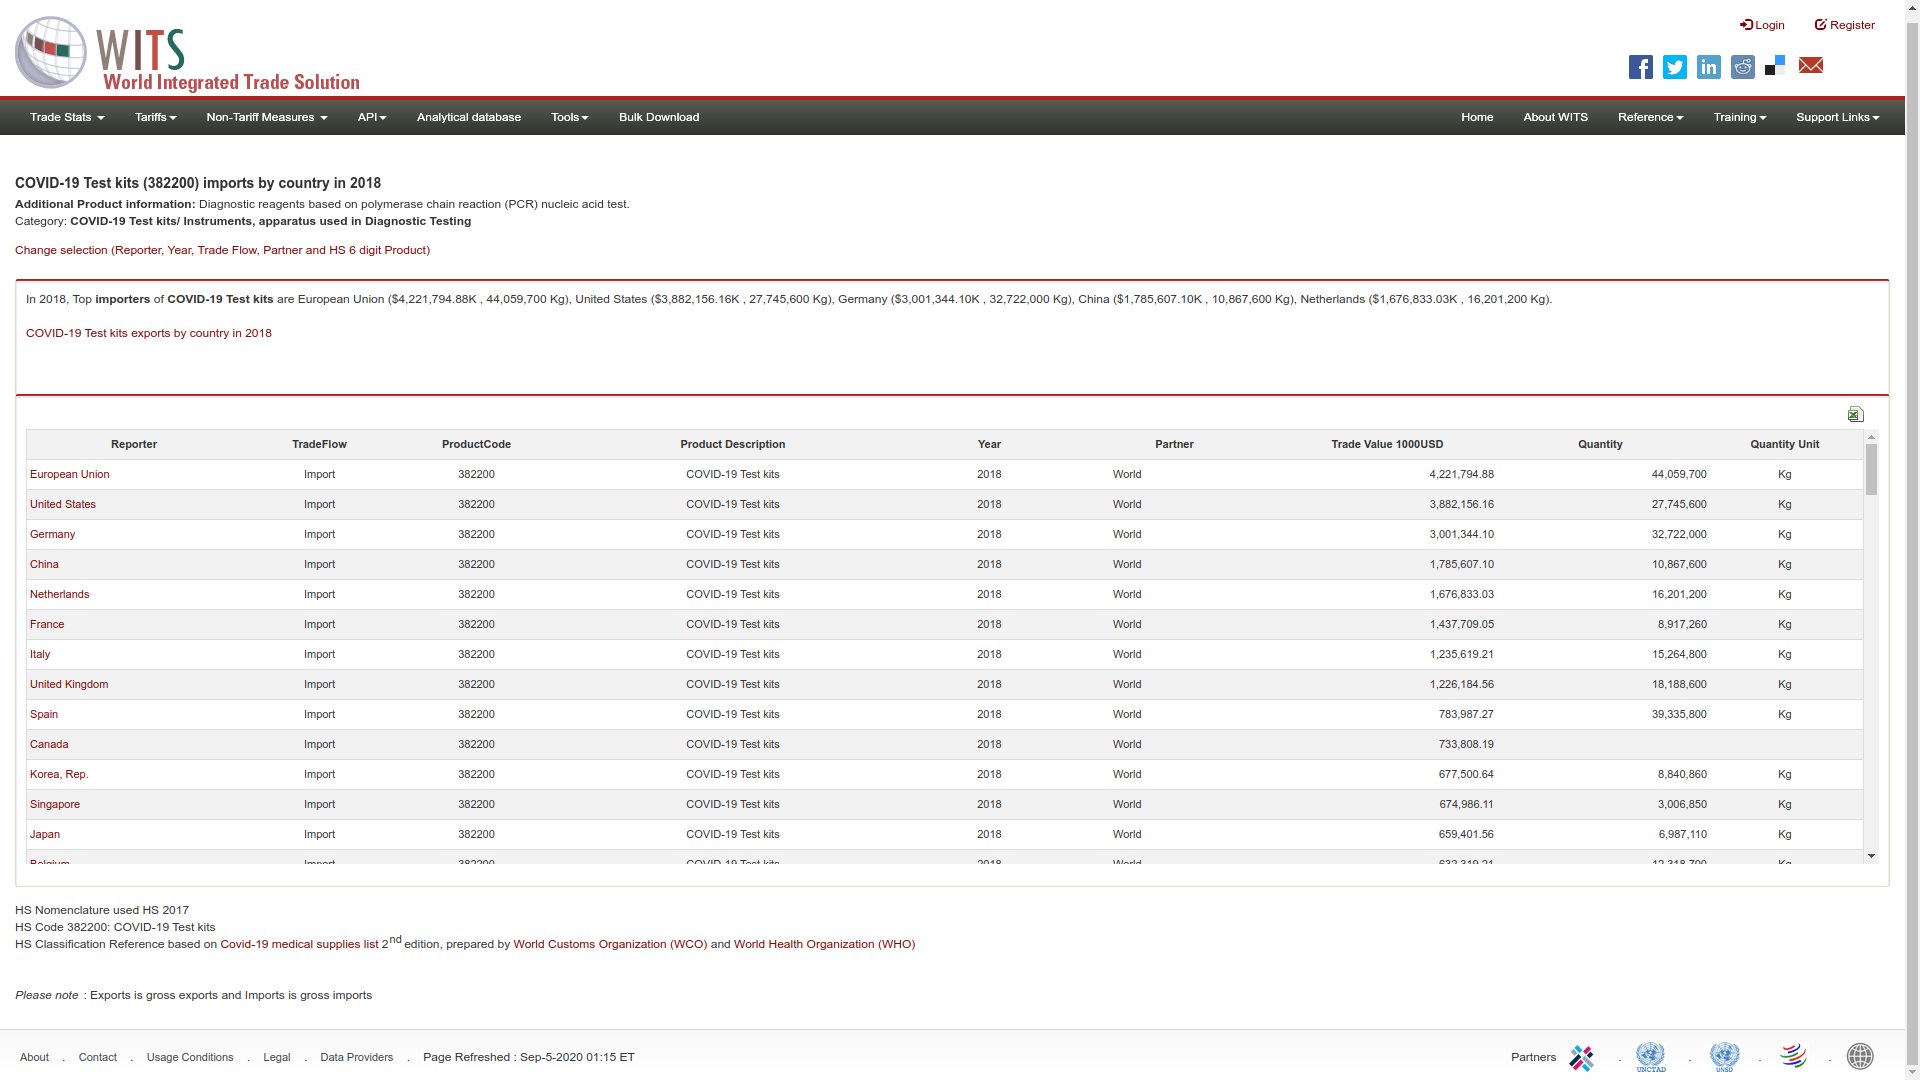Click the Quantity column header
This screenshot has height=1080, width=1920.
click(x=1600, y=444)
